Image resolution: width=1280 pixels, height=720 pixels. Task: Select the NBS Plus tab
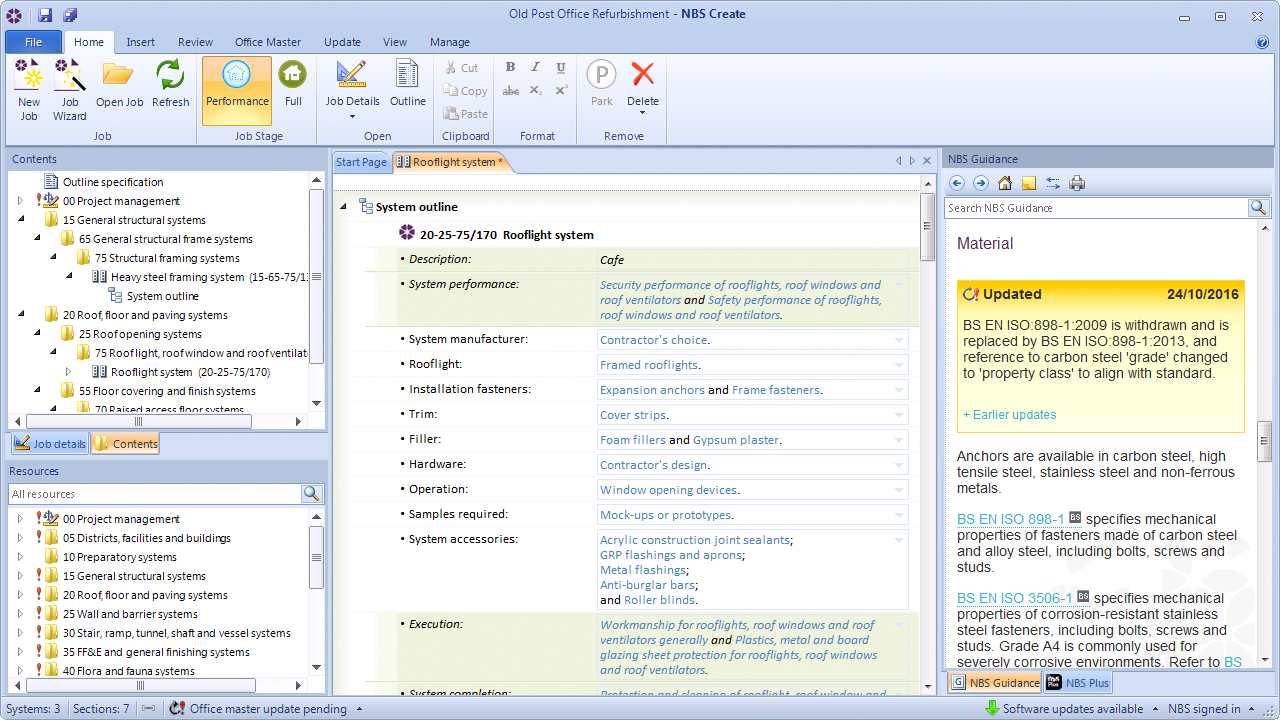[x=1078, y=683]
